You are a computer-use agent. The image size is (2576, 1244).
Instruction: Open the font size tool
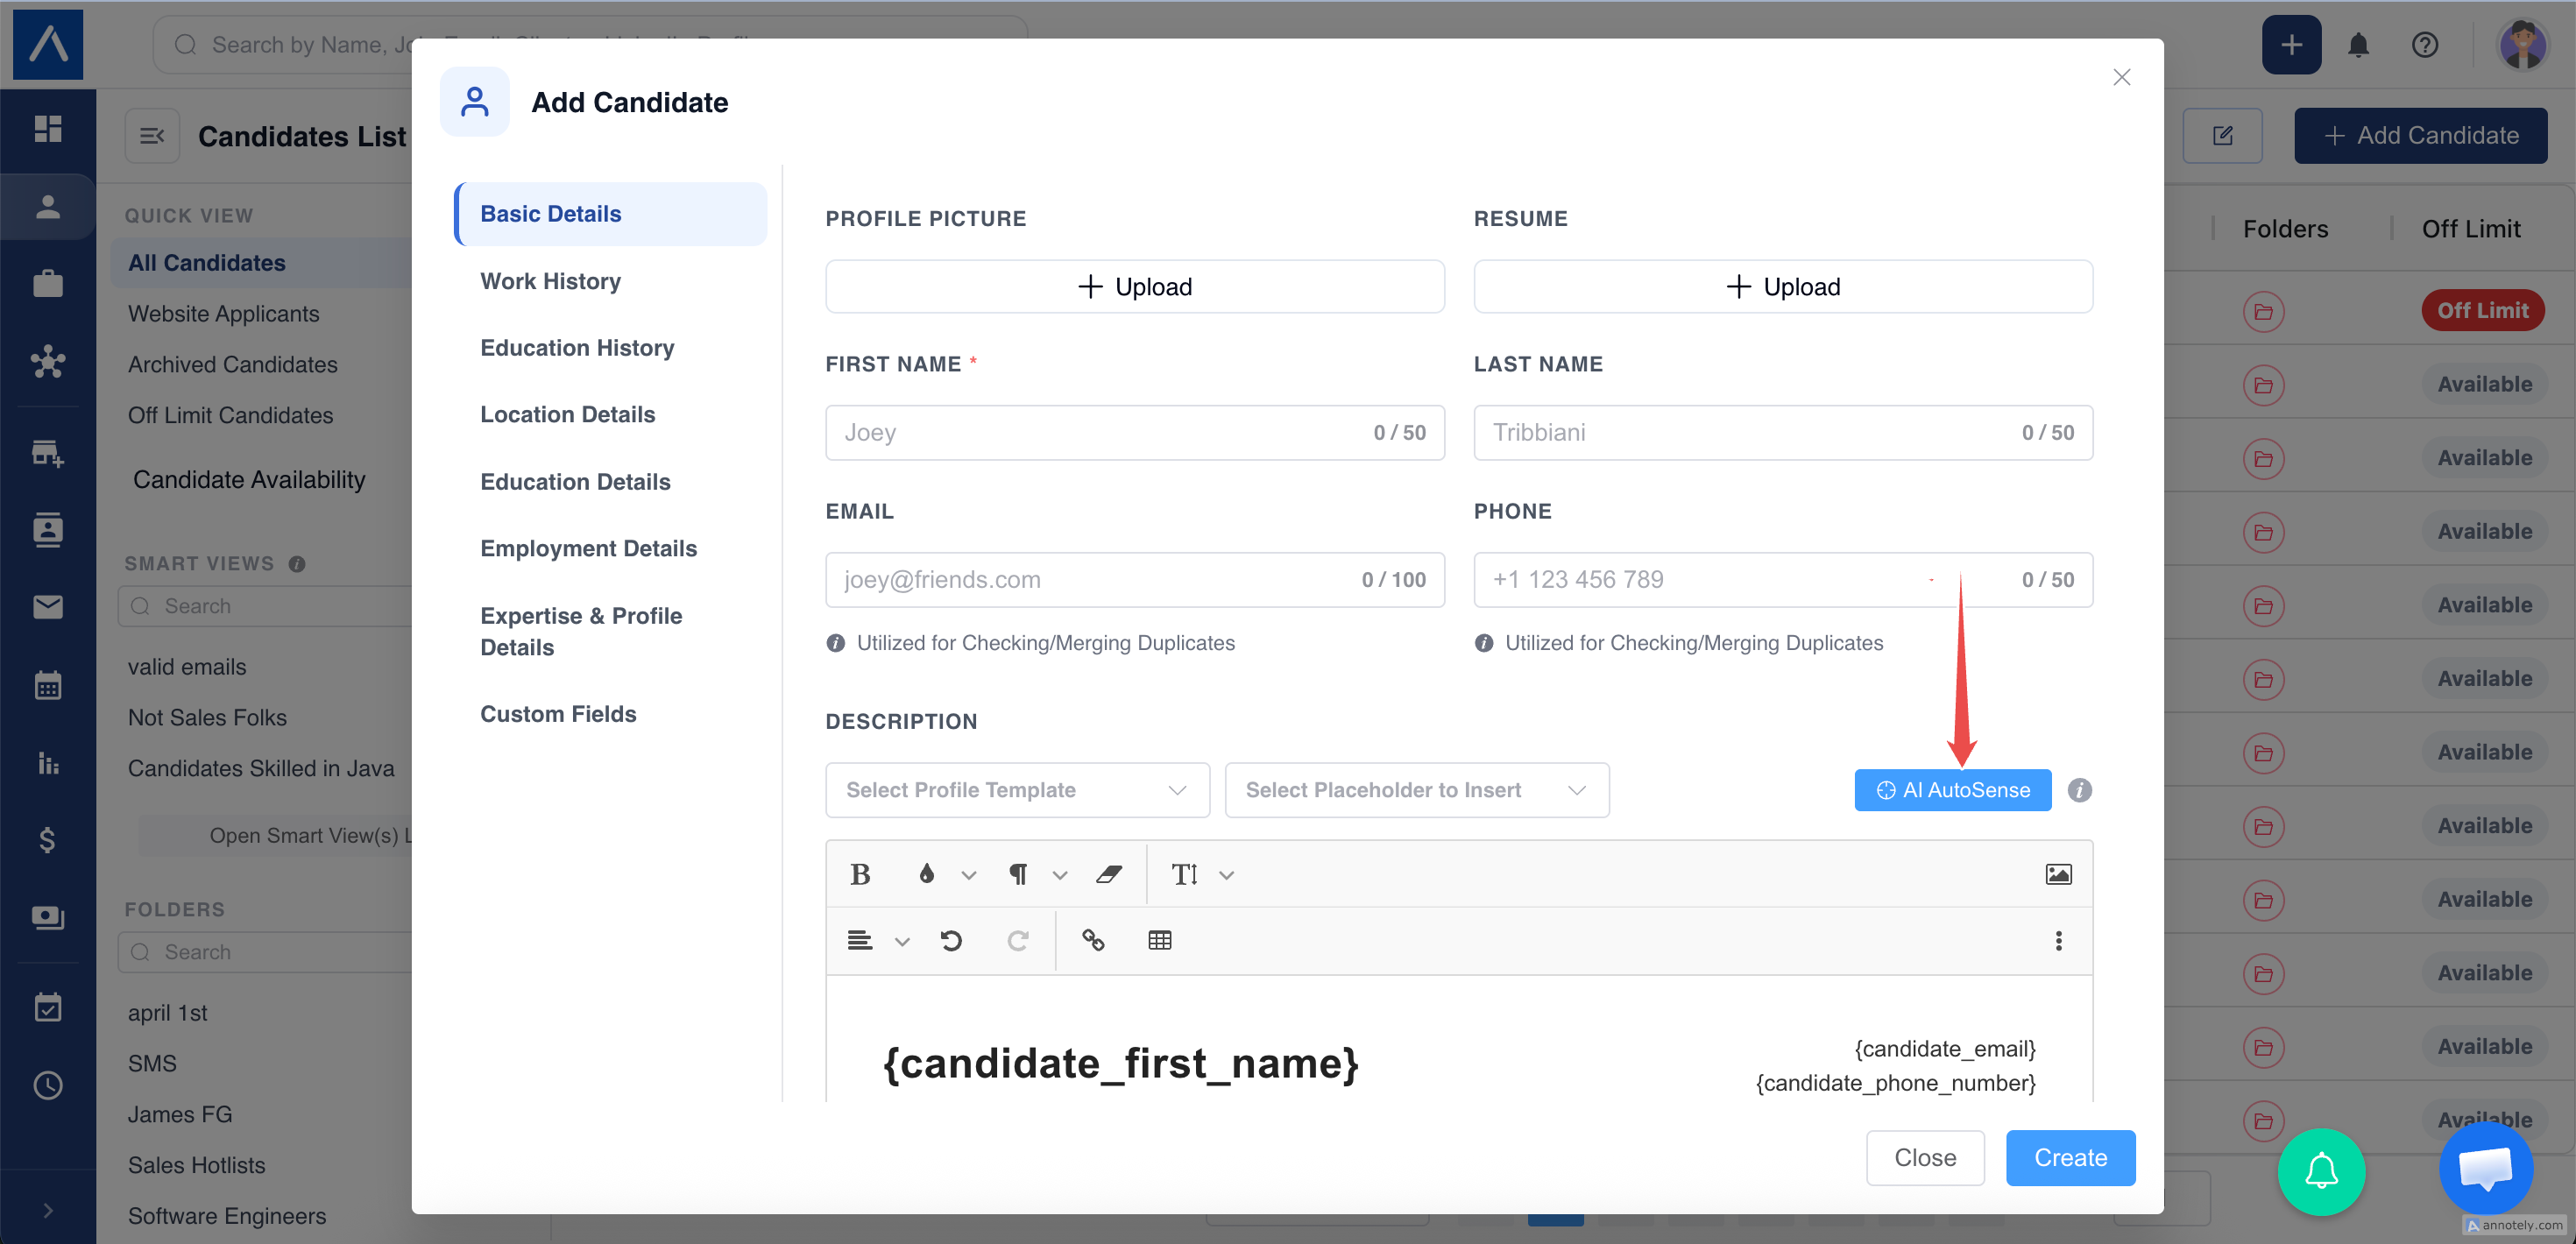[x=1185, y=875]
